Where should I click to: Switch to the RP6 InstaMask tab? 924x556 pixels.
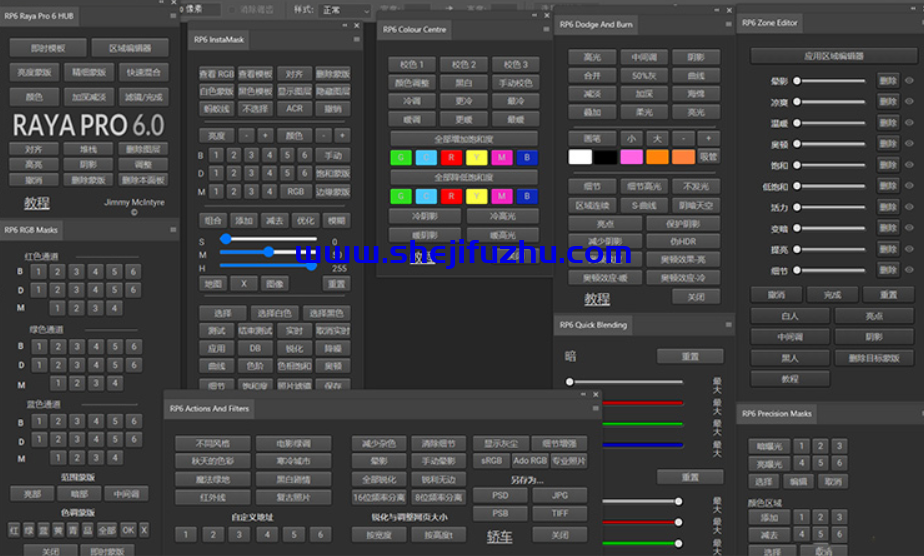[219, 39]
